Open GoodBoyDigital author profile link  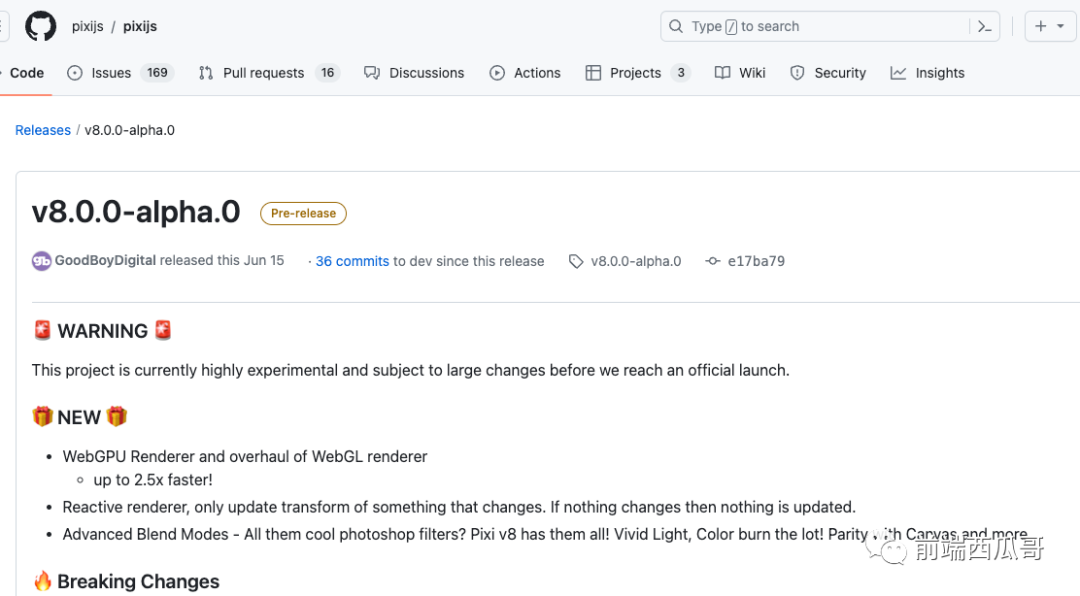[x=105, y=260]
